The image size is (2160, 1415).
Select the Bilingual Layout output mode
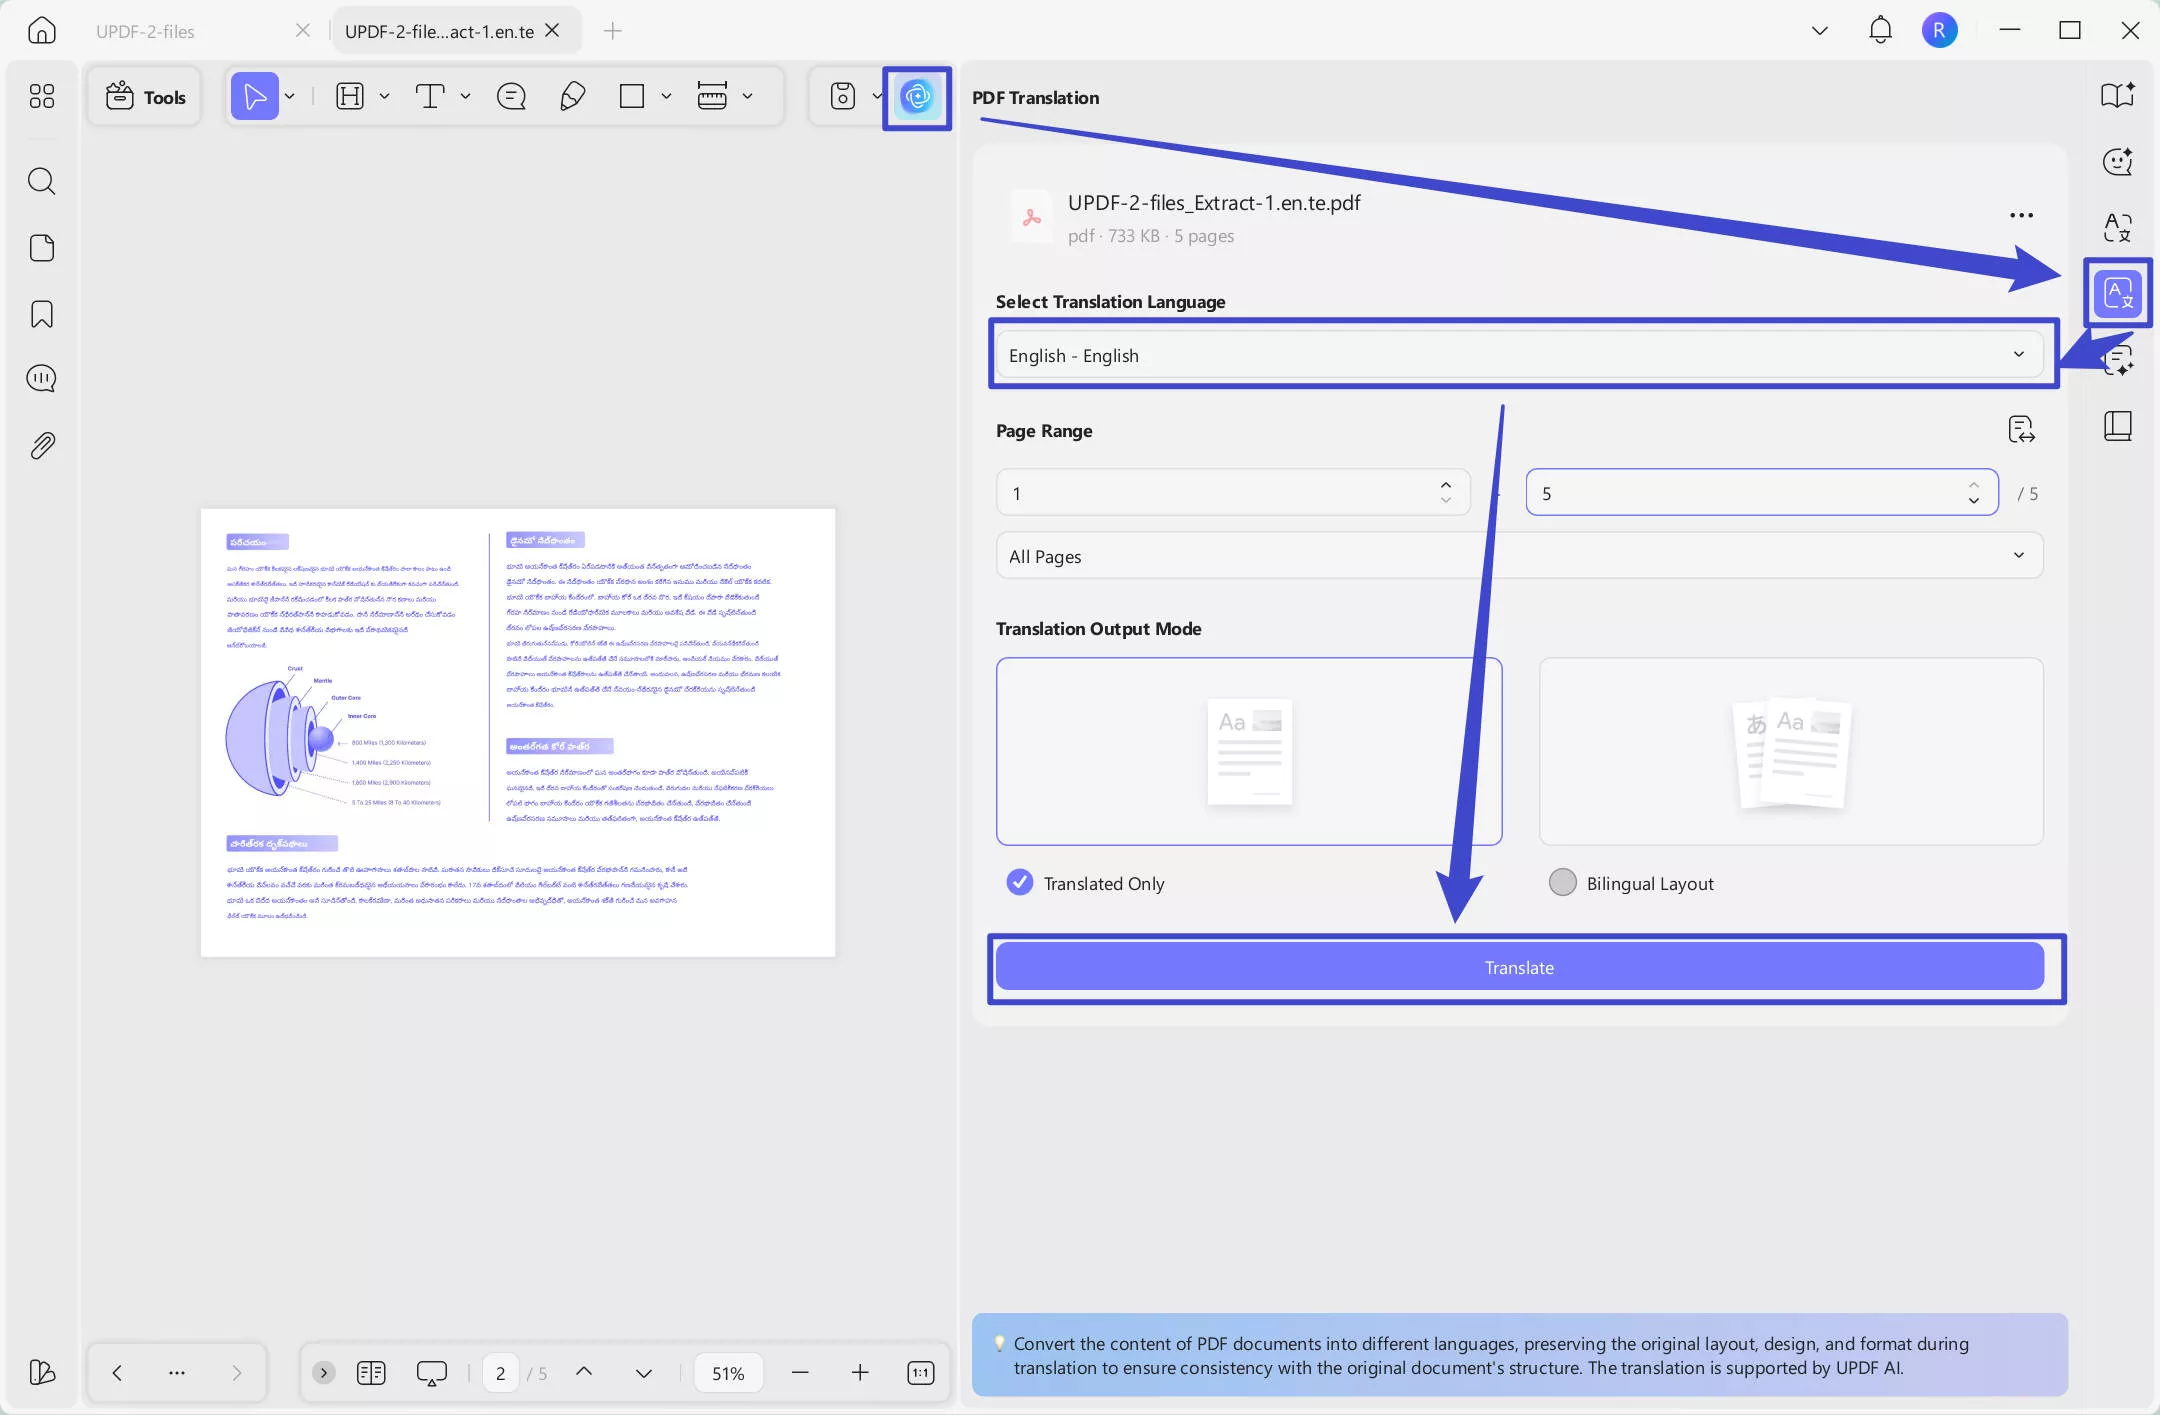[x=1564, y=882]
